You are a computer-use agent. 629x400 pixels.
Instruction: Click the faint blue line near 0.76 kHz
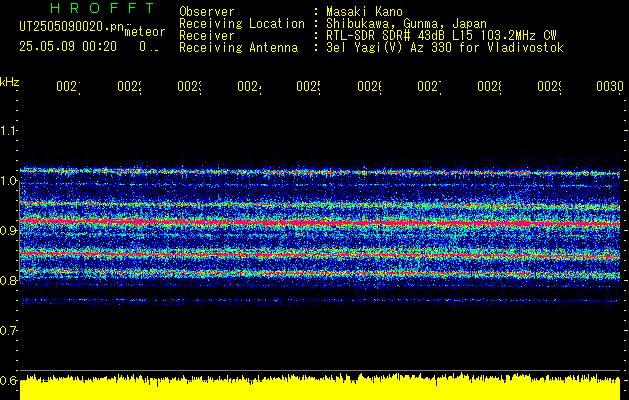[x=320, y=300]
